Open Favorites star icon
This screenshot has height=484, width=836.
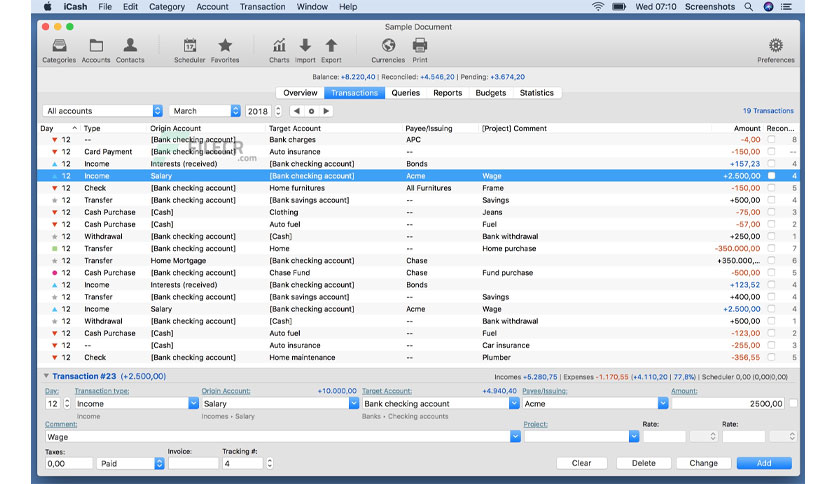point(225,45)
